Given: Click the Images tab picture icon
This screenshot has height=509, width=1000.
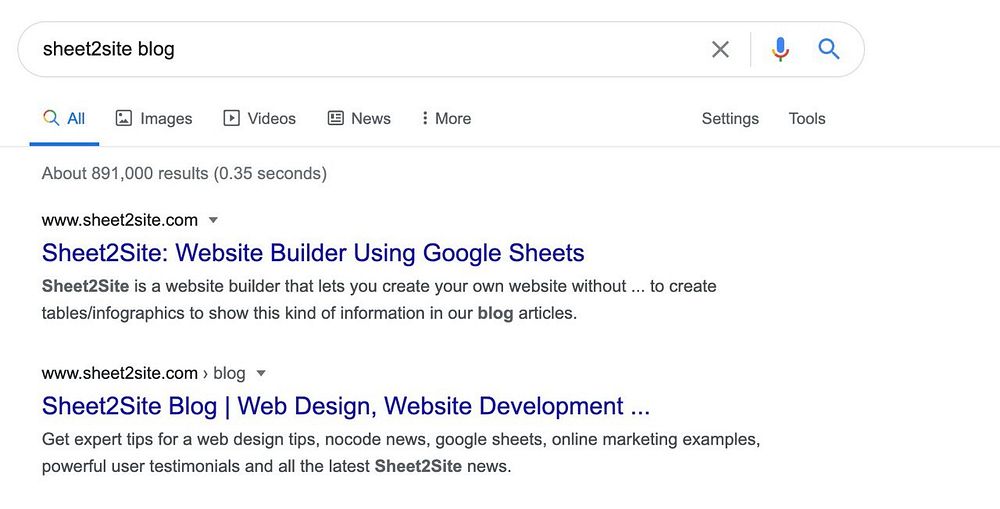Looking at the screenshot, I should pos(124,118).
